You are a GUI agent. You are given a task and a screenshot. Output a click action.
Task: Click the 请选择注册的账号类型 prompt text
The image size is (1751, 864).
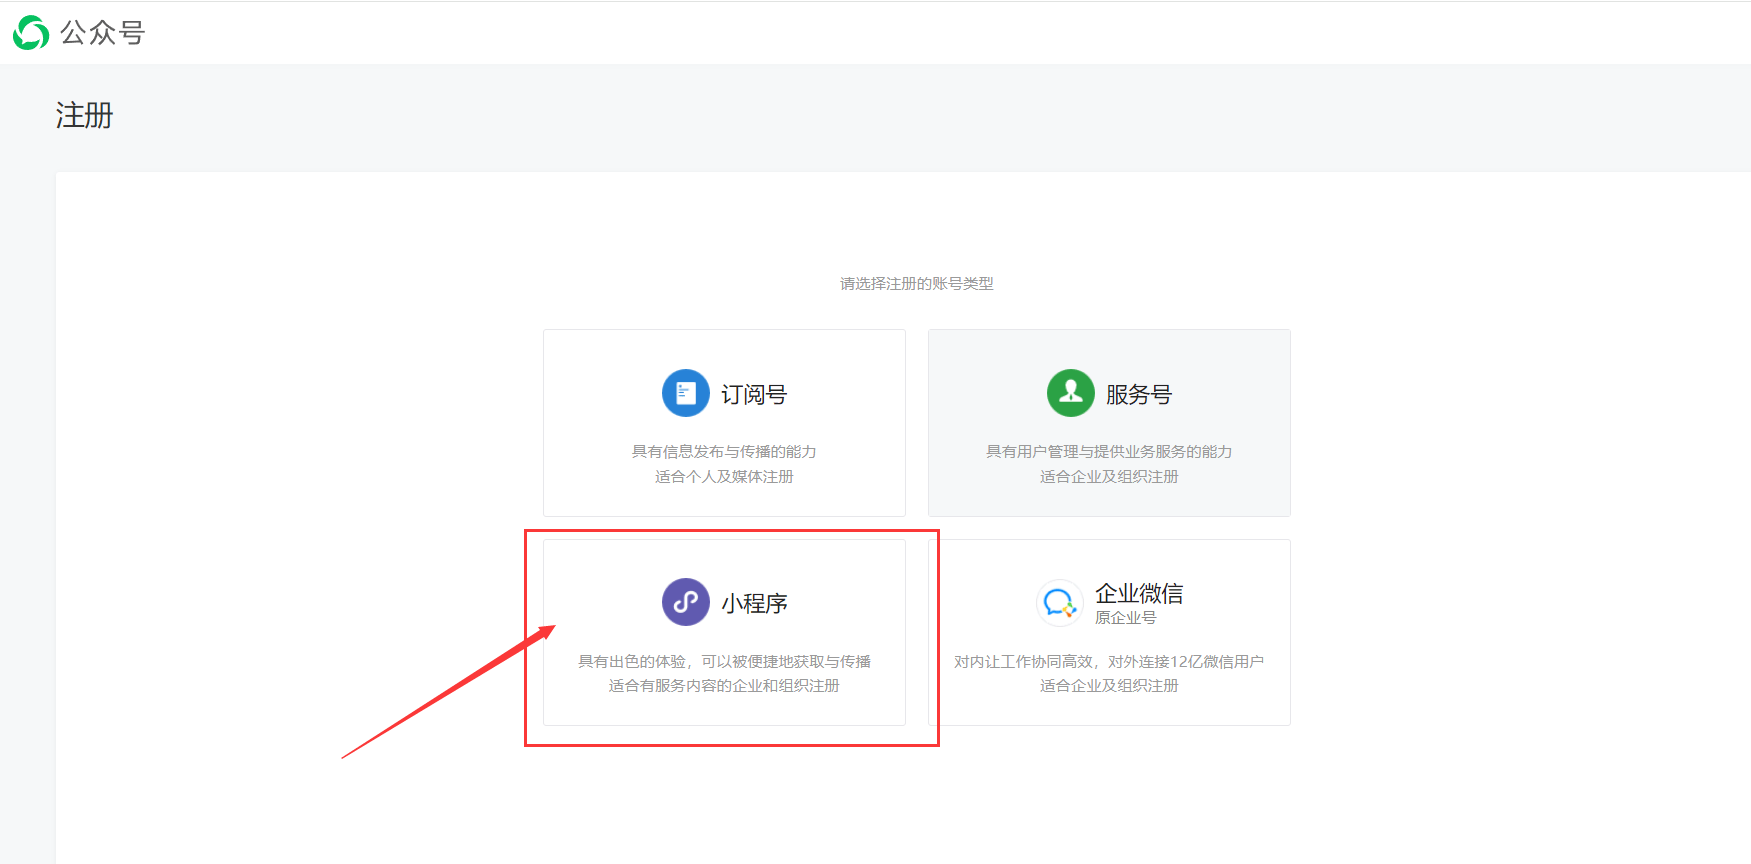[917, 284]
